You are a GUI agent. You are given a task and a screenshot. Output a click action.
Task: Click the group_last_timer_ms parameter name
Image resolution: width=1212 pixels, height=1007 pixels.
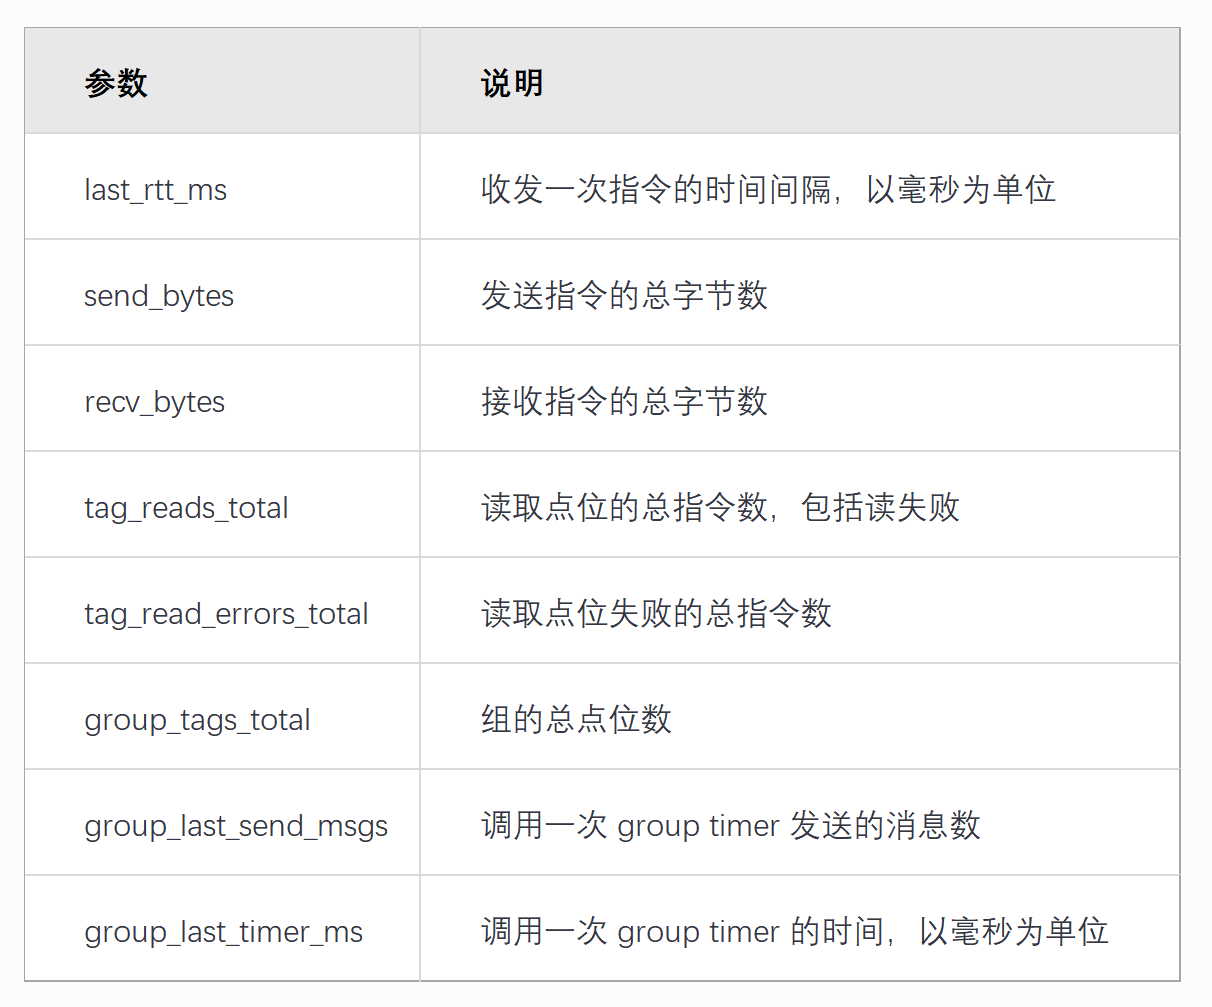[223, 932]
